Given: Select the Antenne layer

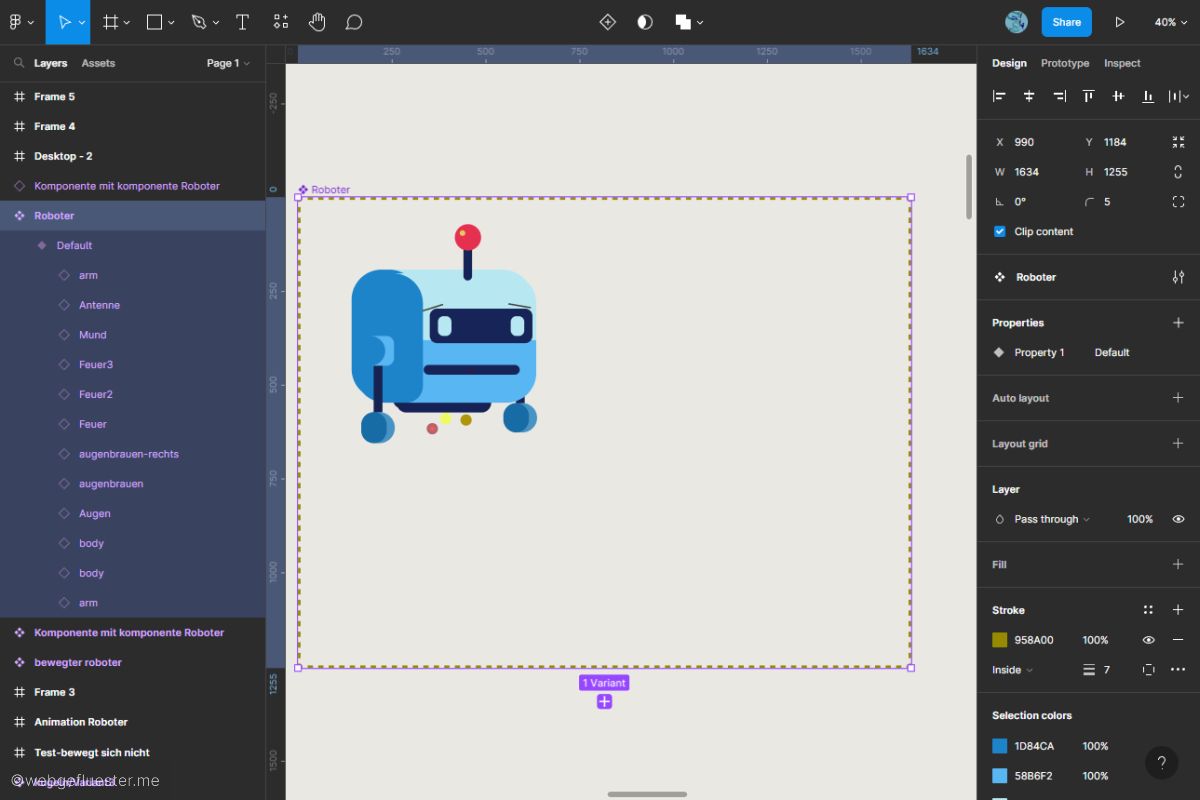Looking at the screenshot, I should (99, 305).
